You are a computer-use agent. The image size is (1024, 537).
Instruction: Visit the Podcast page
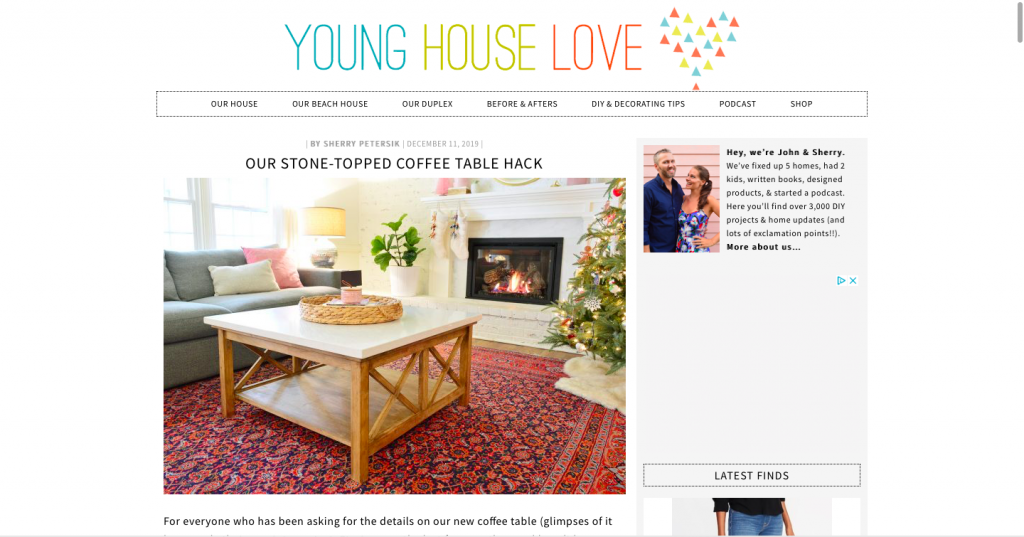coord(737,104)
